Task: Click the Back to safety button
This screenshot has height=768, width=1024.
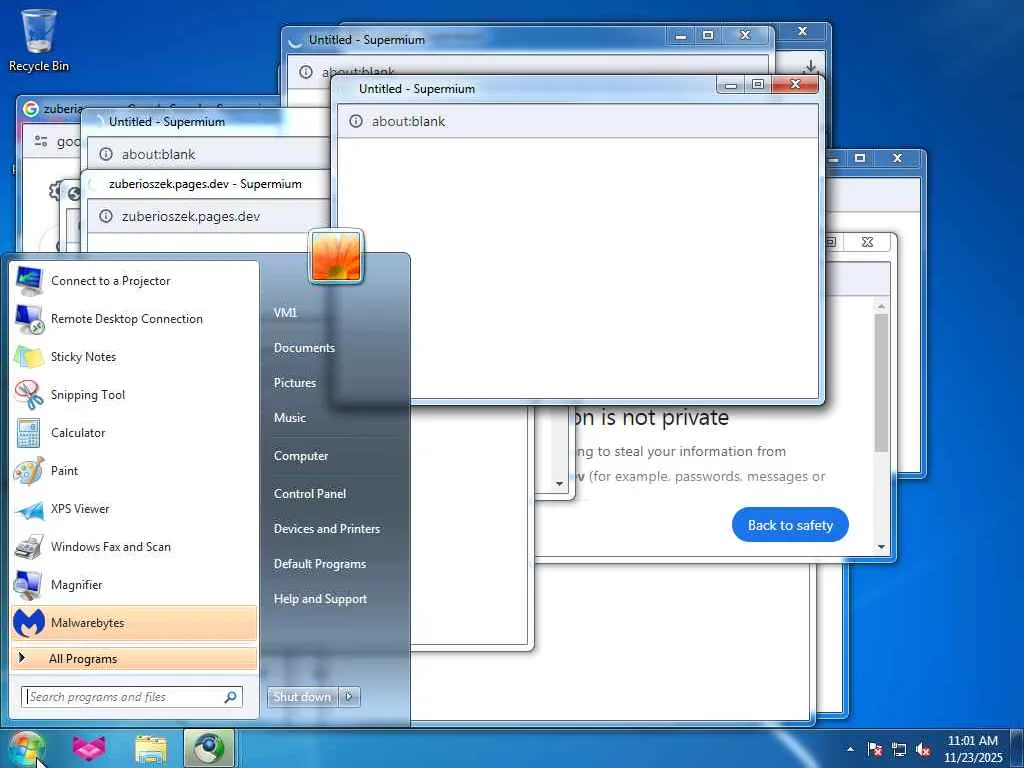Action: coord(790,525)
